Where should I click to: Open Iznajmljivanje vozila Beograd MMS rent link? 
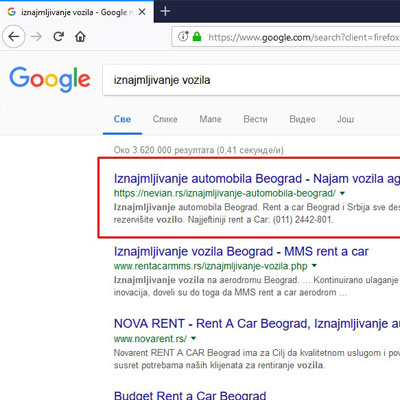pyautogui.click(x=241, y=251)
